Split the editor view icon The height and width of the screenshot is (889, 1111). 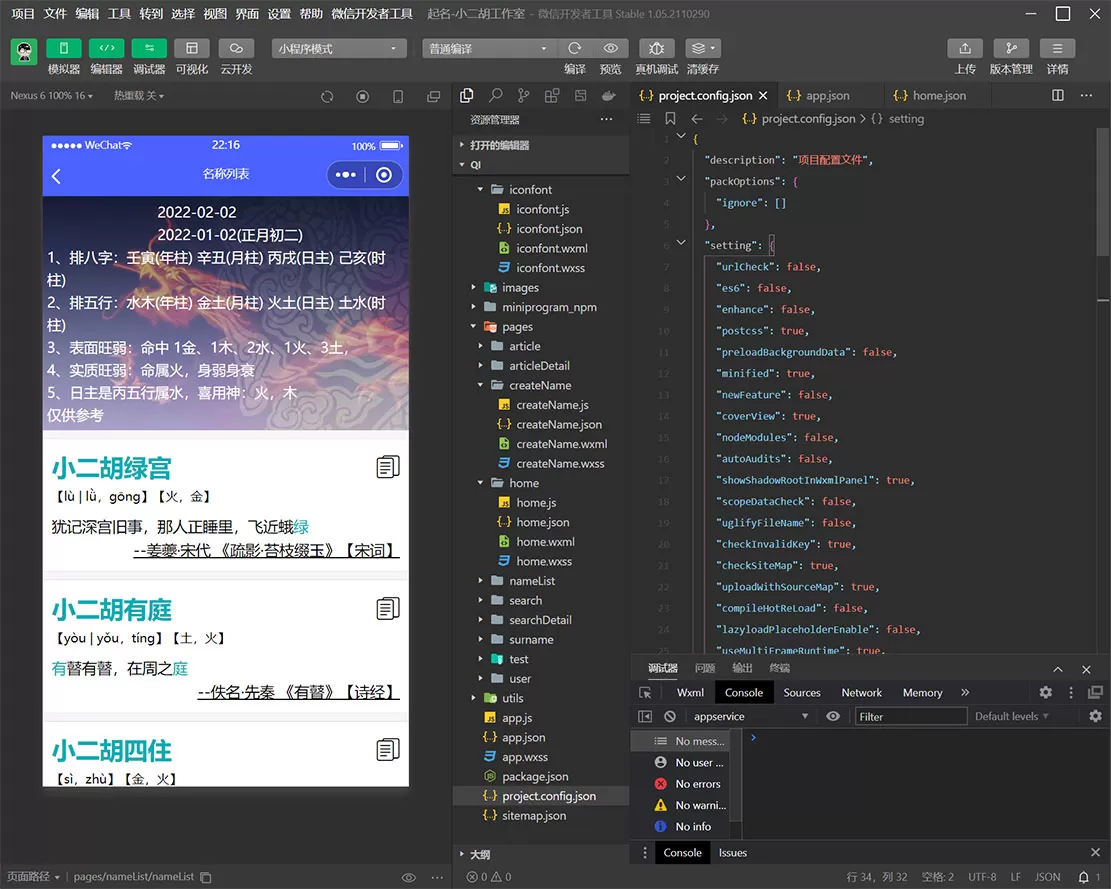[x=1058, y=96]
